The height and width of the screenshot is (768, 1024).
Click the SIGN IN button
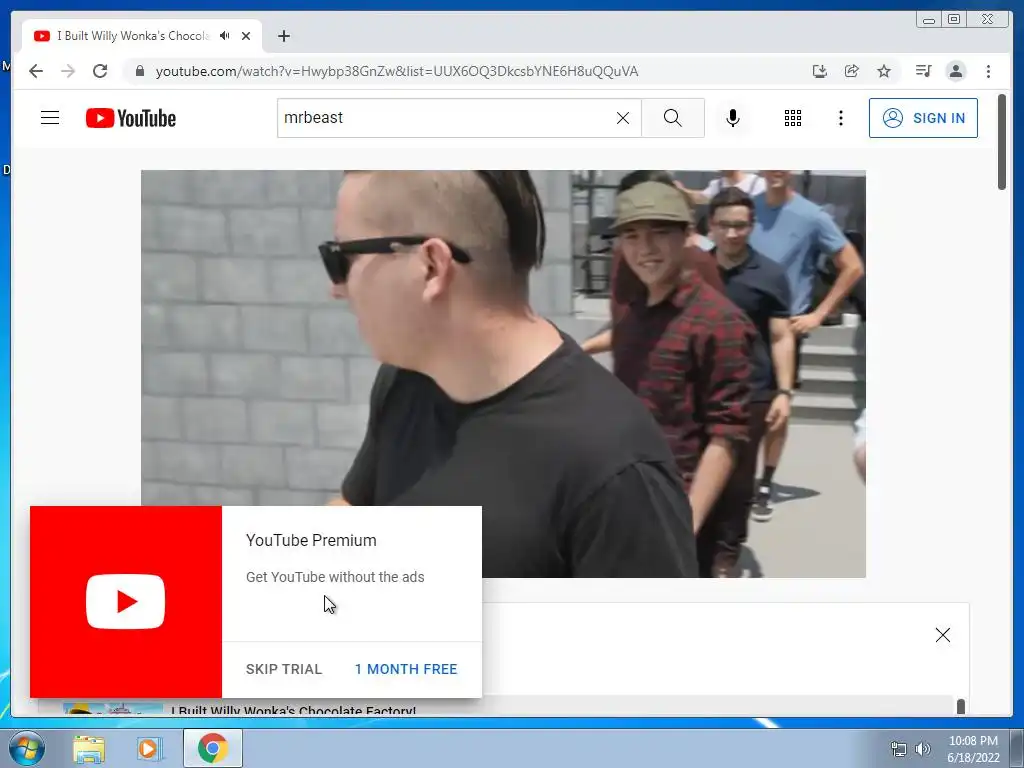tap(923, 118)
